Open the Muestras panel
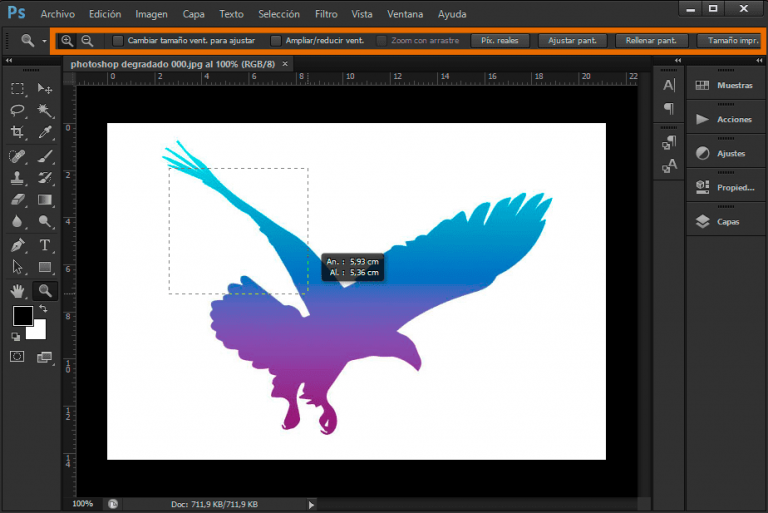Image resolution: width=768 pixels, height=513 pixels. 725,85
